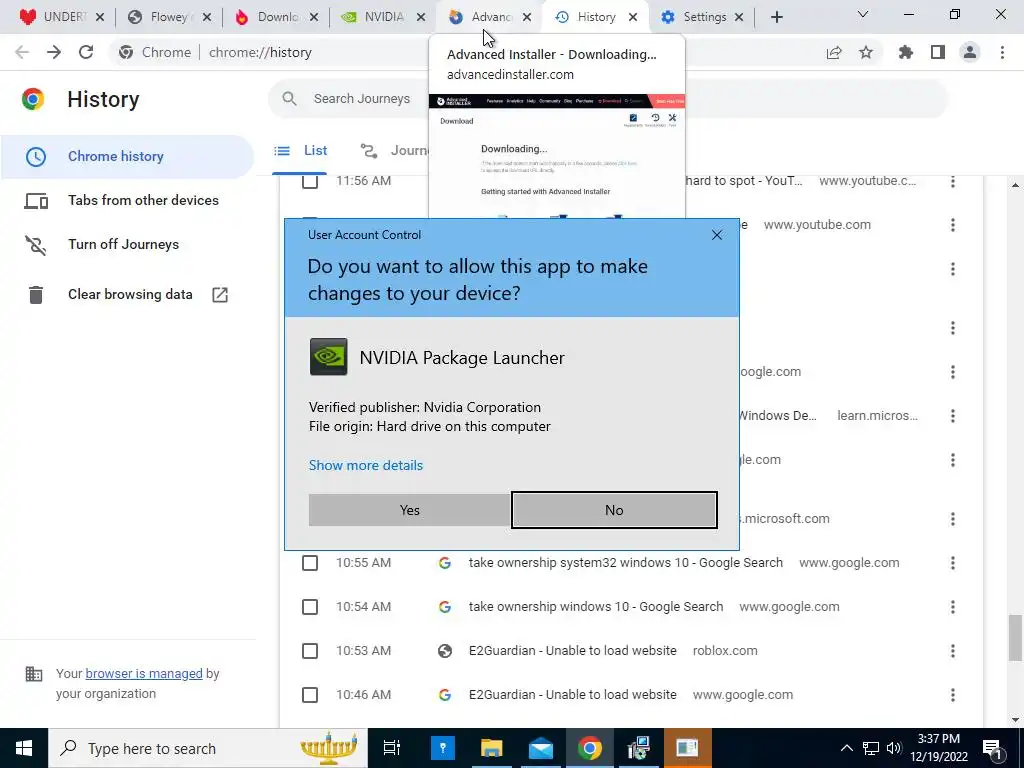Click the address bar showing chrome://history
1024x768 pixels.
[260, 52]
